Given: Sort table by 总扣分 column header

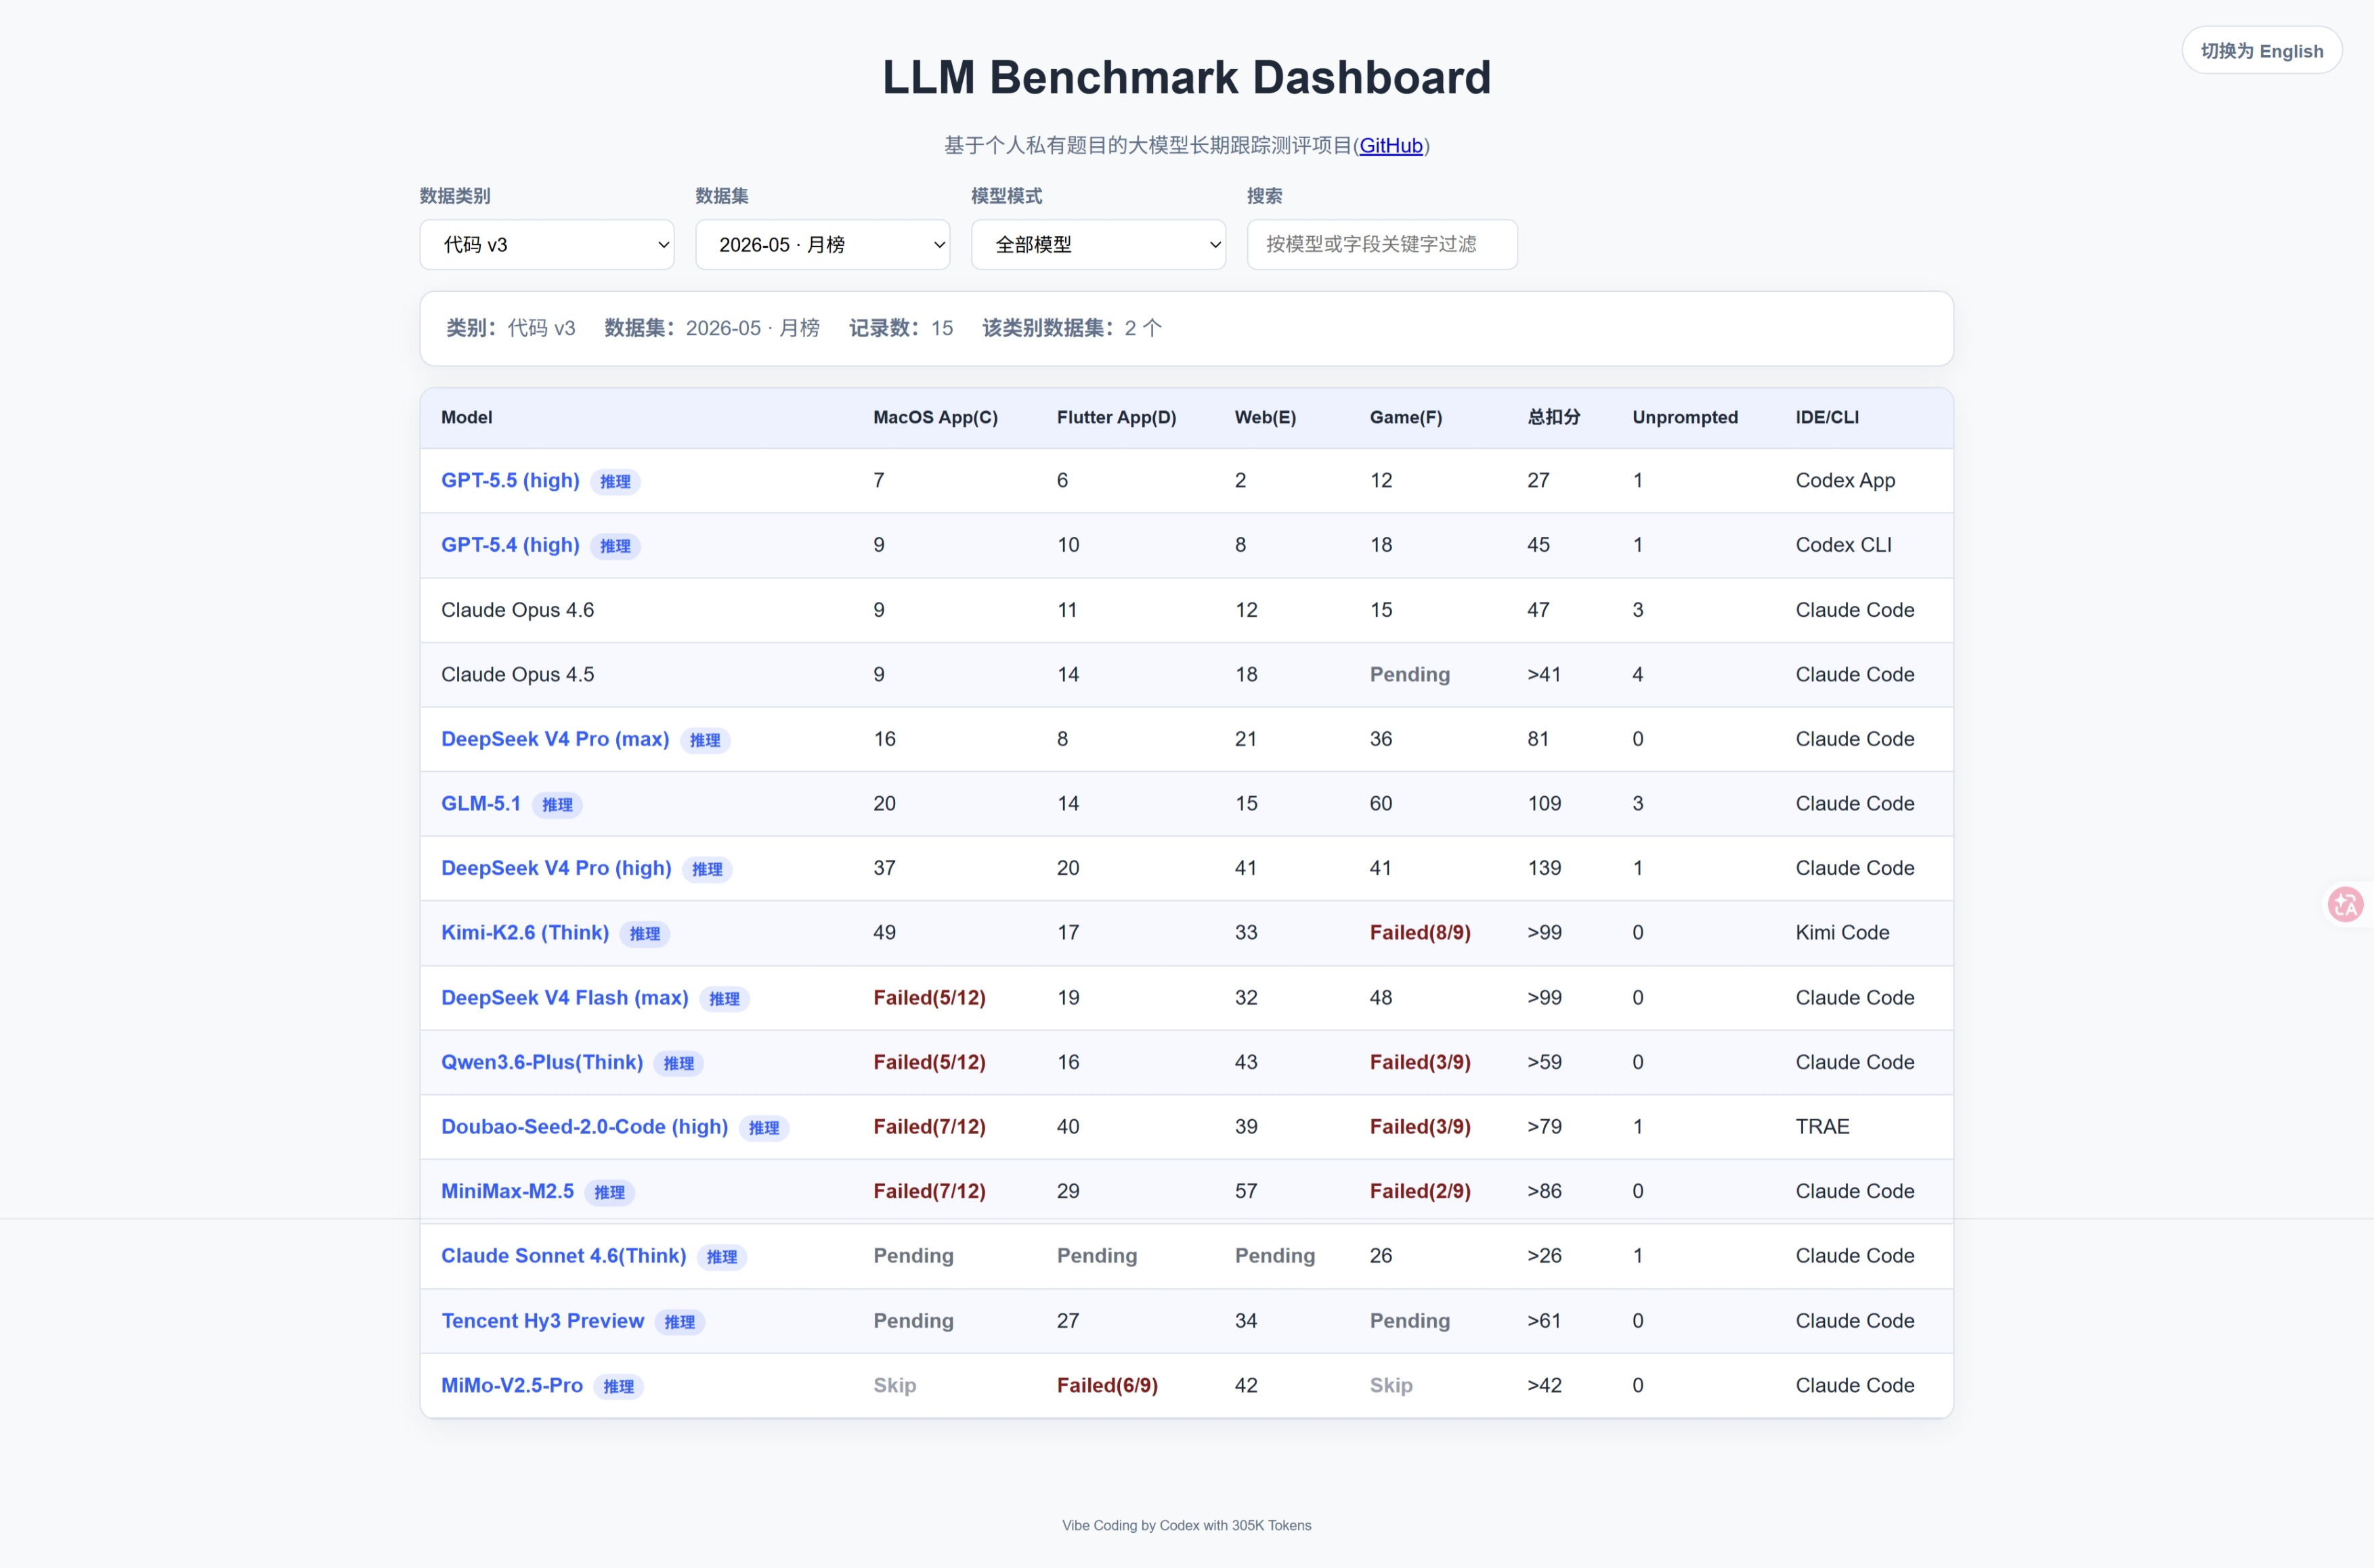Looking at the screenshot, I should (1553, 417).
